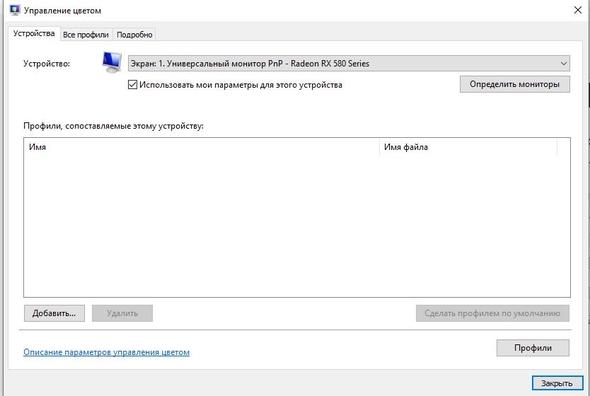Click the Color Management title bar icon
This screenshot has height=396, width=590.
pos(15,10)
